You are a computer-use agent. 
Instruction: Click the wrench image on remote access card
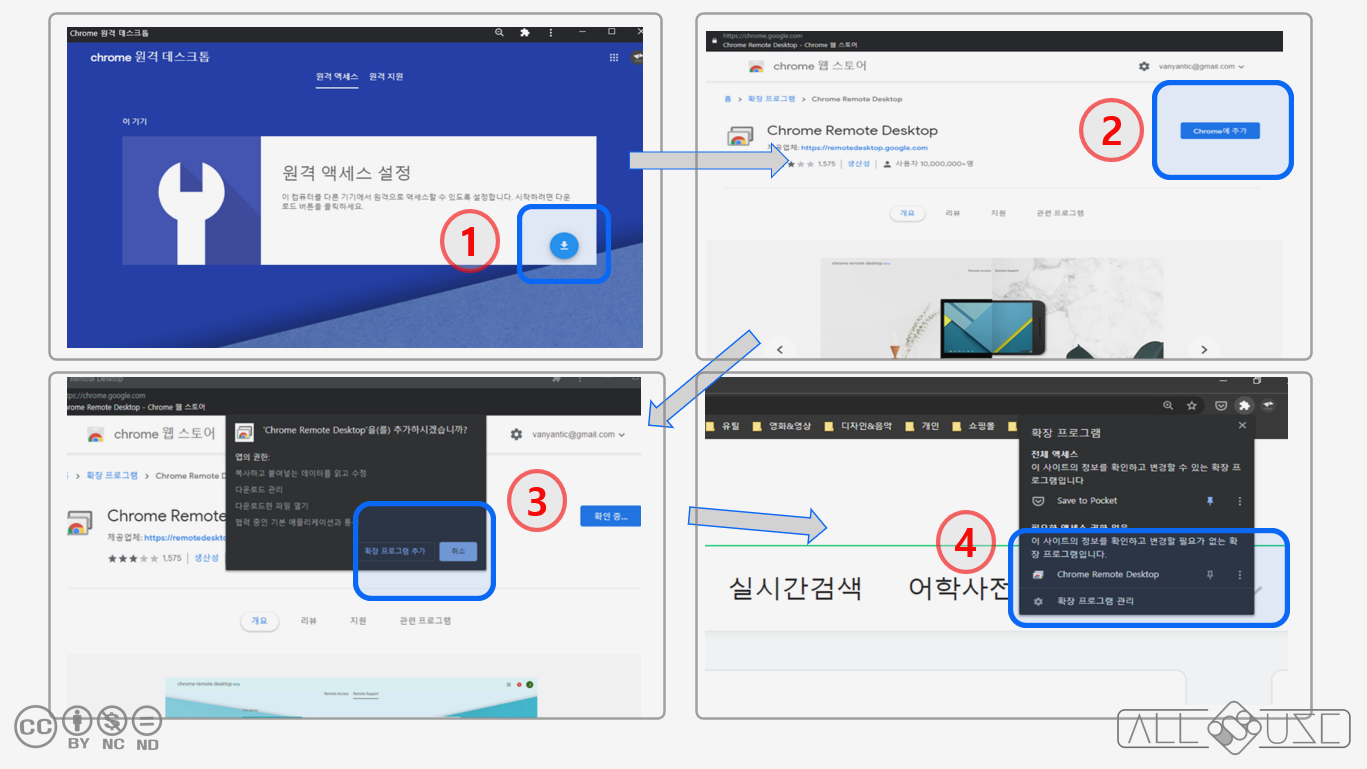(192, 200)
